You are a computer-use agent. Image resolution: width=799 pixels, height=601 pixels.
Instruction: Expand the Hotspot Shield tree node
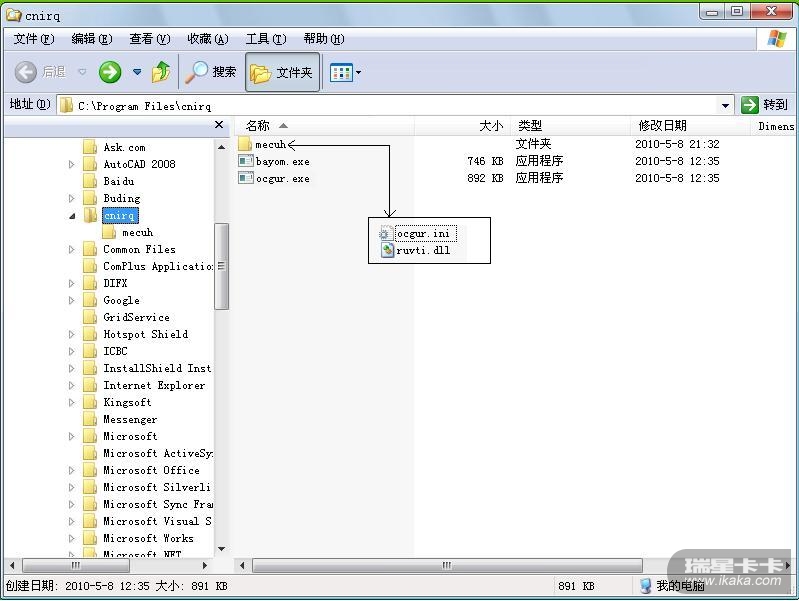[71, 334]
